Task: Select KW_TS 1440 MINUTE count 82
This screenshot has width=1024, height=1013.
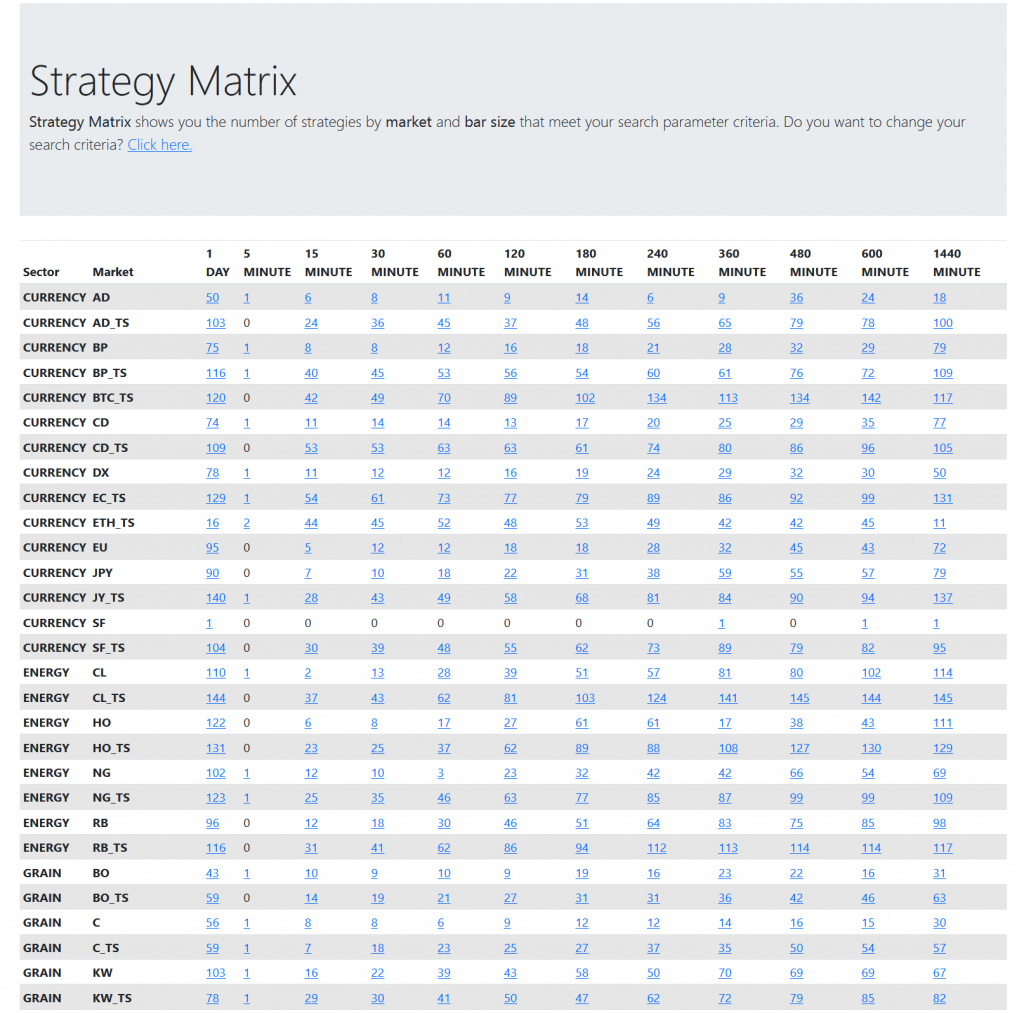Action: [x=939, y=998]
